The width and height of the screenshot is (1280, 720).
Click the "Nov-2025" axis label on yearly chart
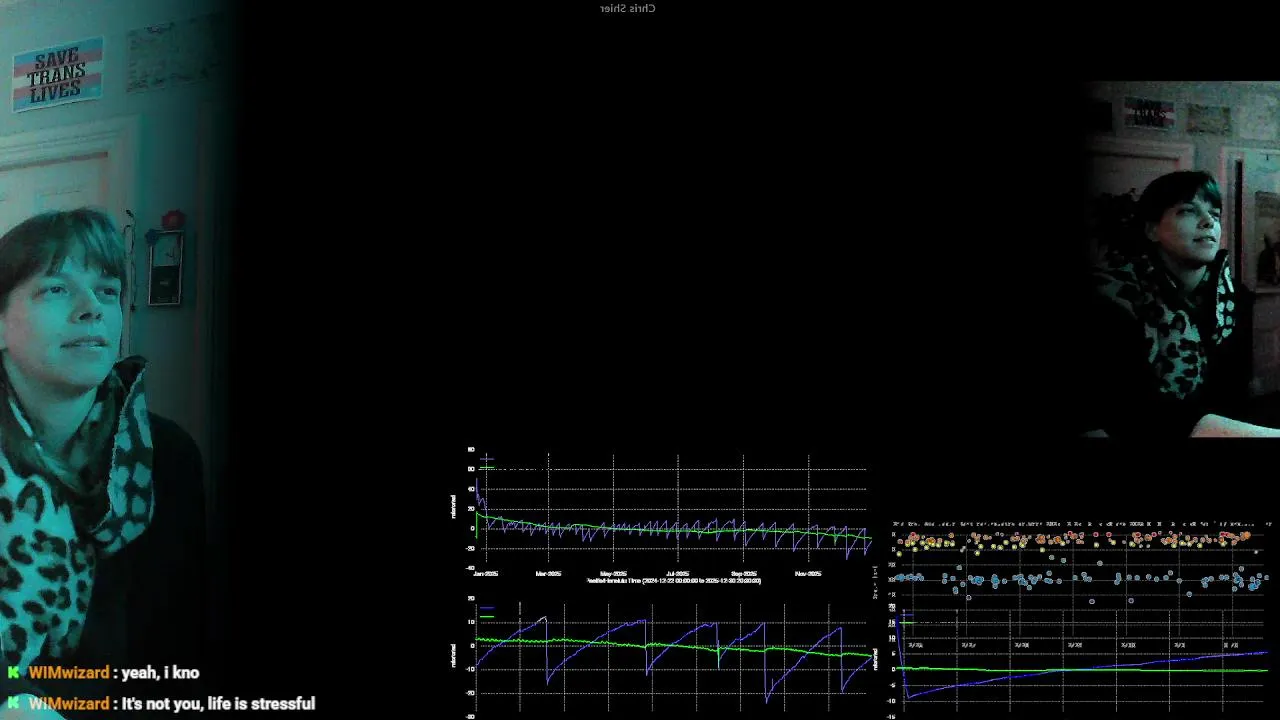[808, 574]
